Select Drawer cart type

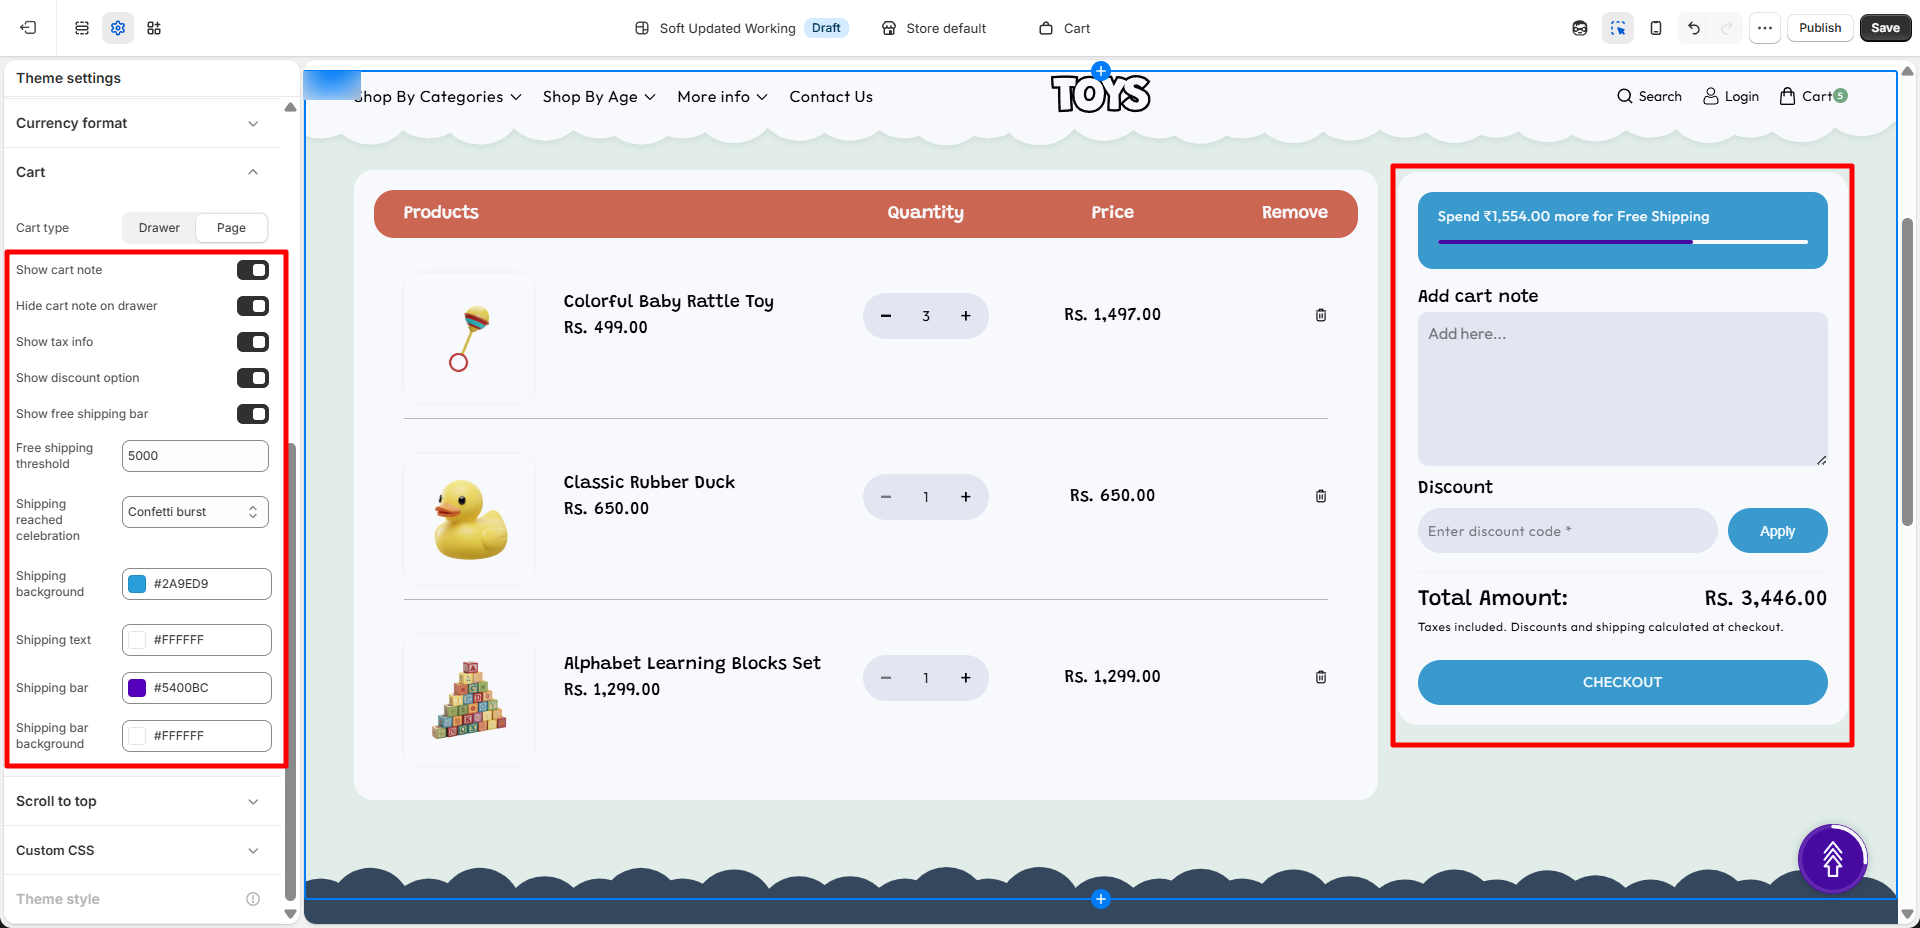click(x=159, y=228)
